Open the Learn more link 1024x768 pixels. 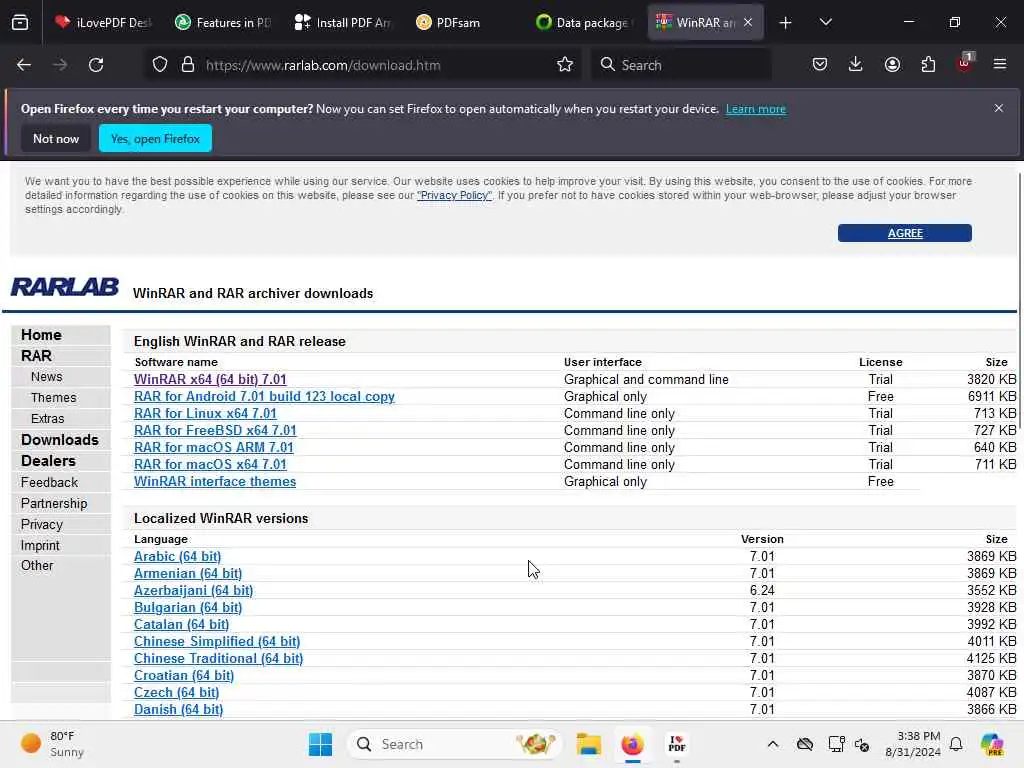coord(756,109)
